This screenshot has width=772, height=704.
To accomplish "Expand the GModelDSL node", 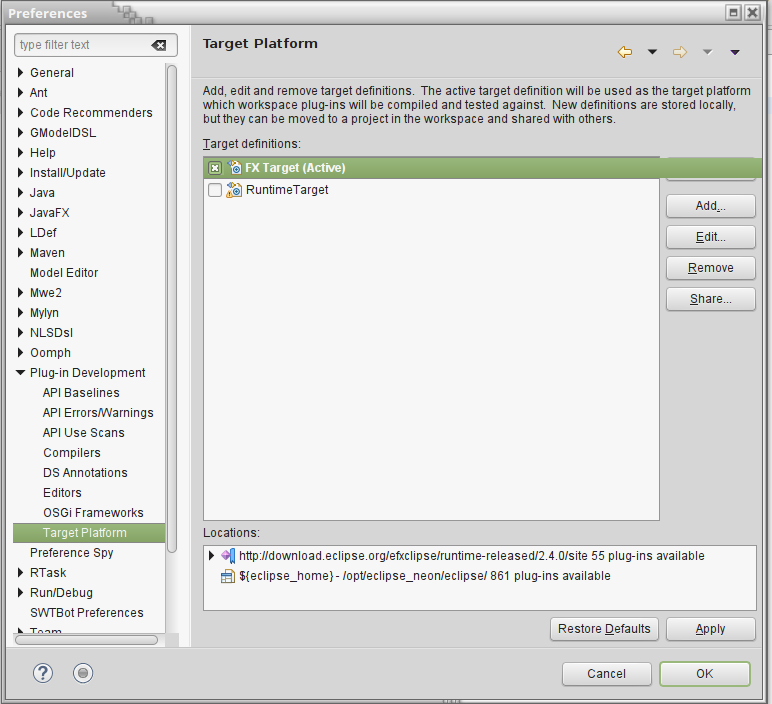I will click(x=20, y=132).
